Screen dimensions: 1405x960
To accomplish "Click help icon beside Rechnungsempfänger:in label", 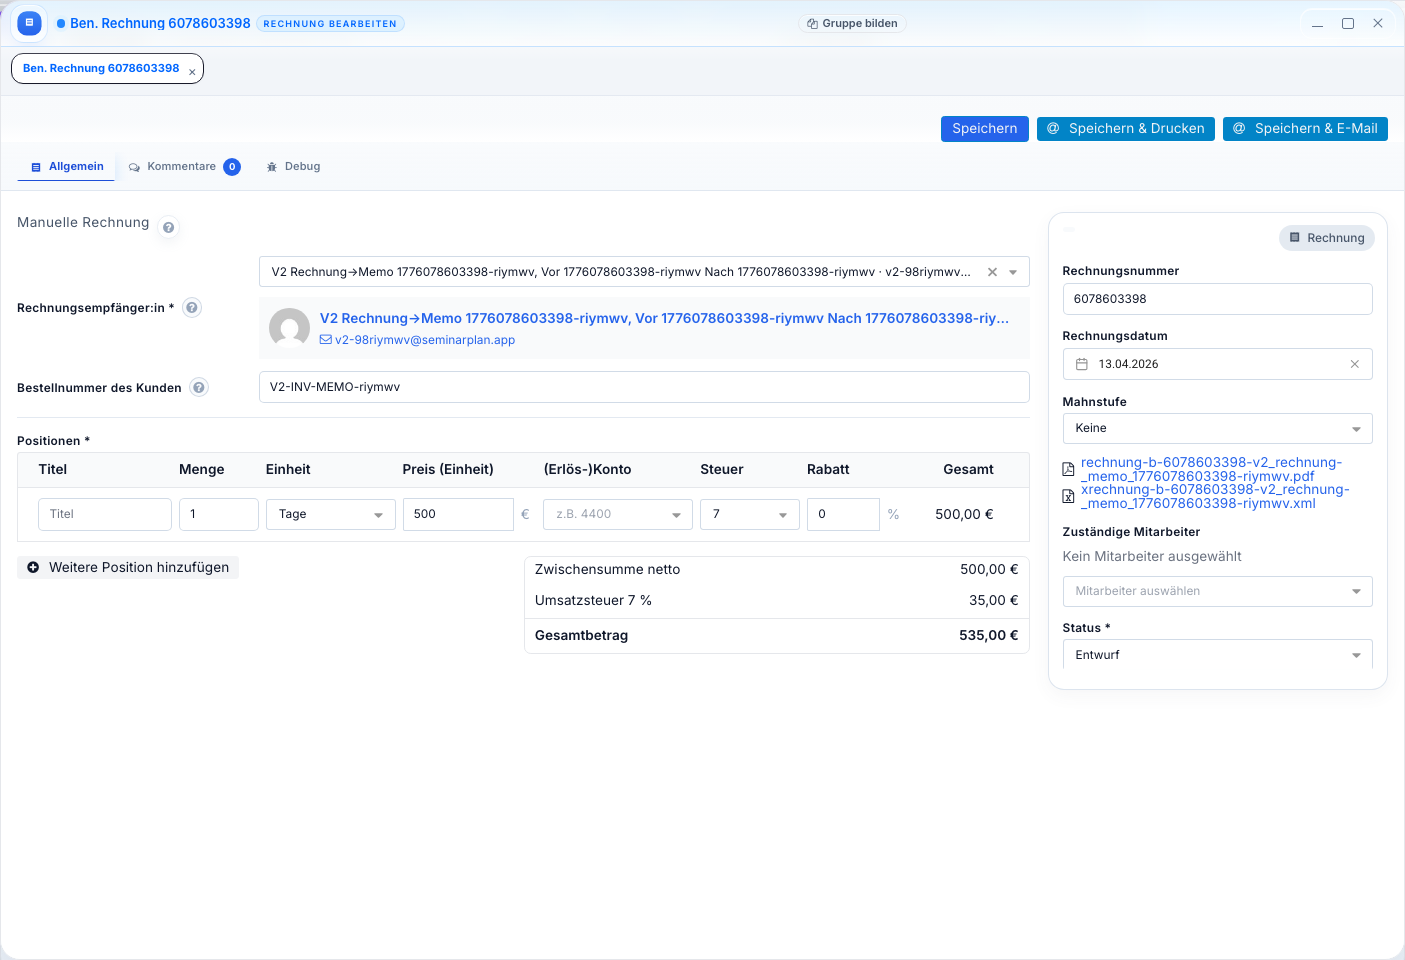I will tap(192, 308).
